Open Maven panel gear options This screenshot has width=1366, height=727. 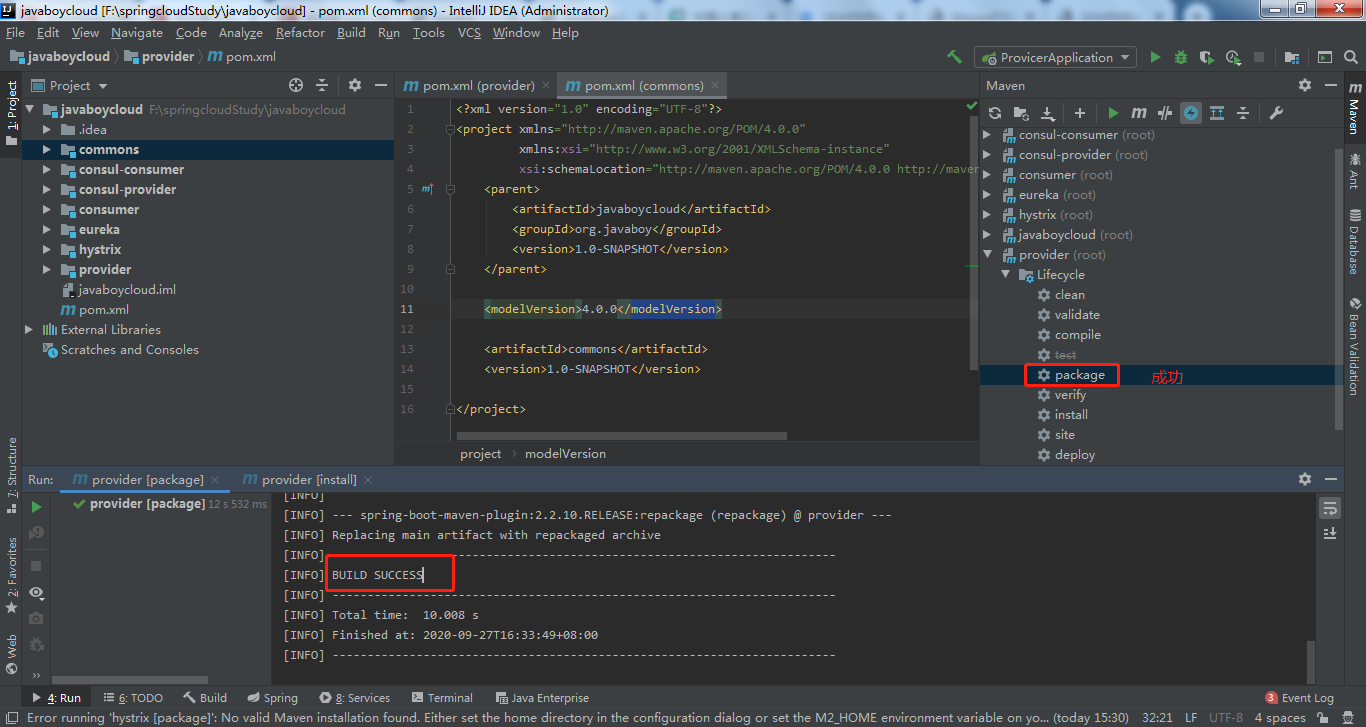click(1305, 85)
